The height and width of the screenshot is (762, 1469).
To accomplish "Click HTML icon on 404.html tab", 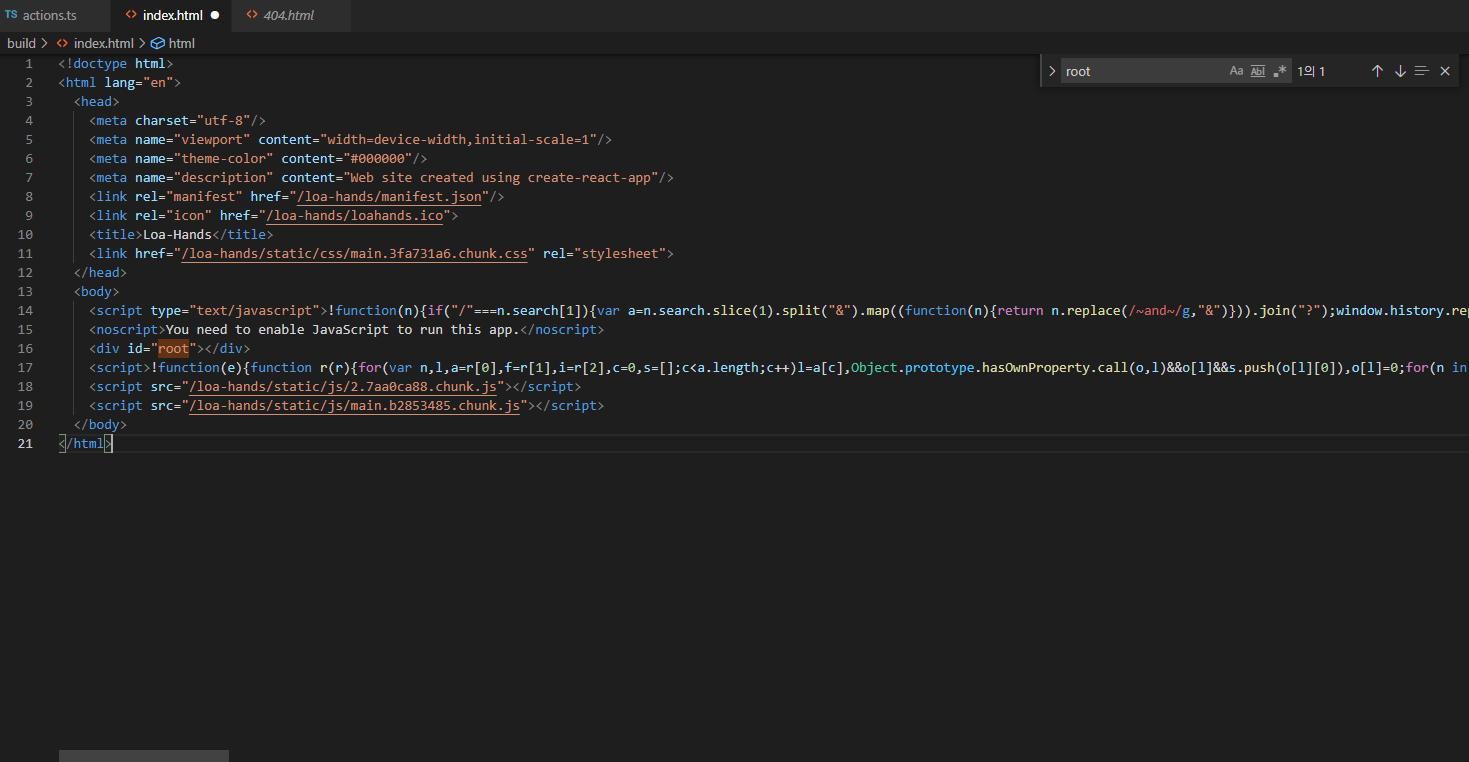I will (x=252, y=15).
